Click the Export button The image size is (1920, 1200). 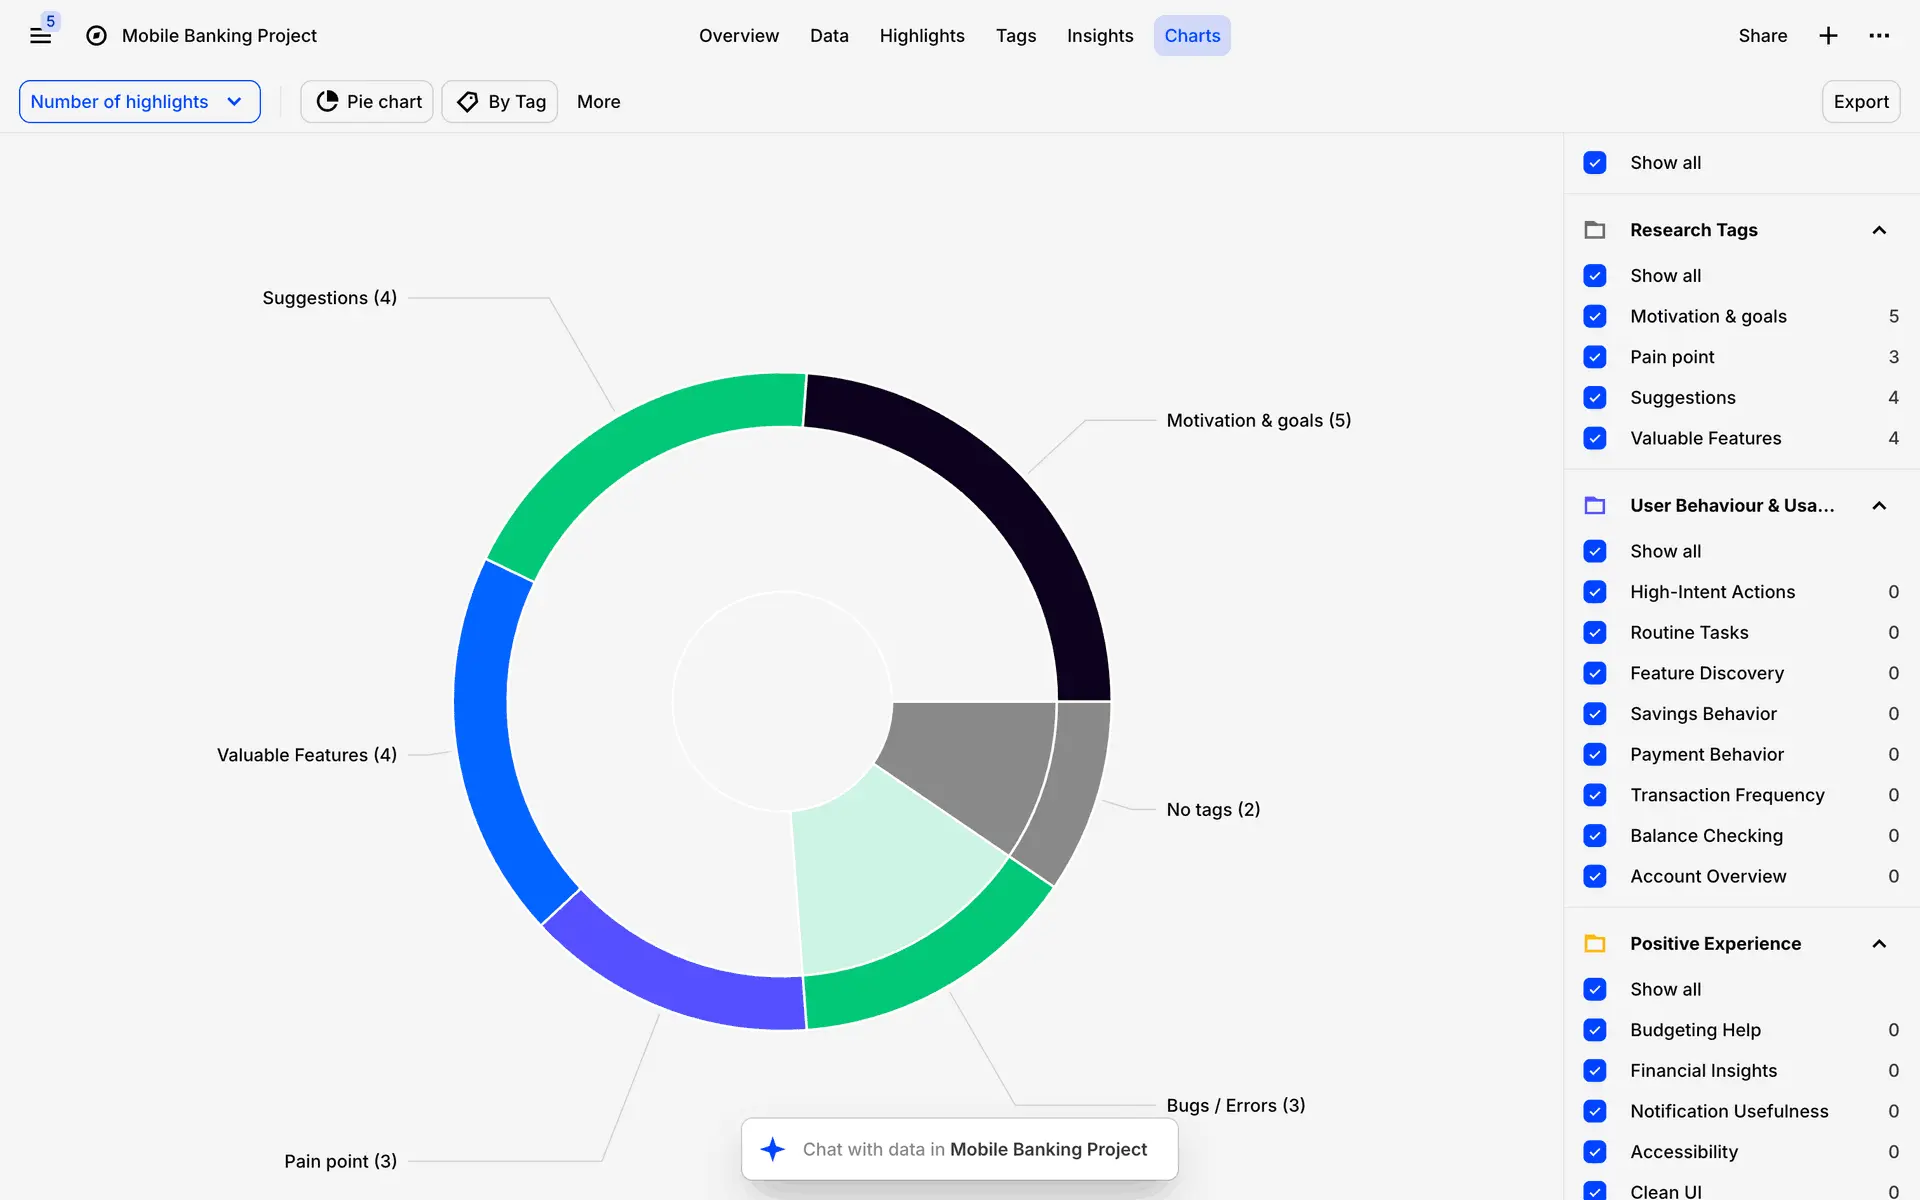1860,102
